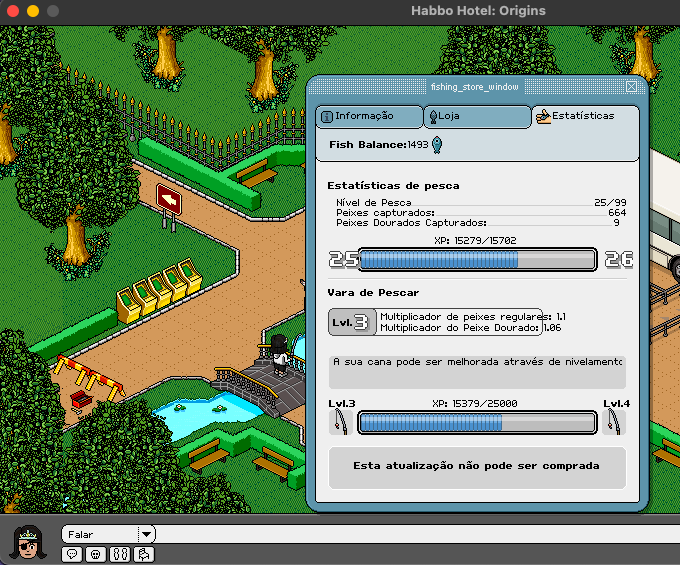Click the yellow macOS minimize window button
680x565 pixels.
33,11
